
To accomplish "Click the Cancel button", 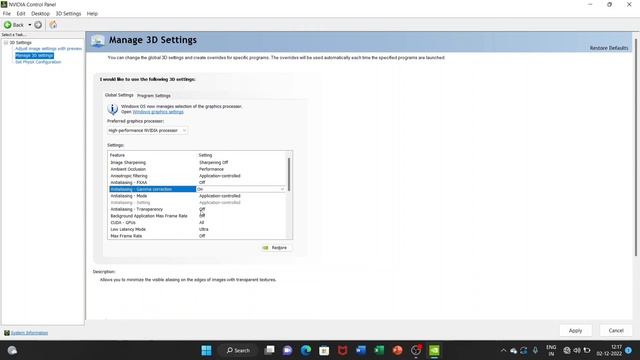I will click(x=616, y=331).
